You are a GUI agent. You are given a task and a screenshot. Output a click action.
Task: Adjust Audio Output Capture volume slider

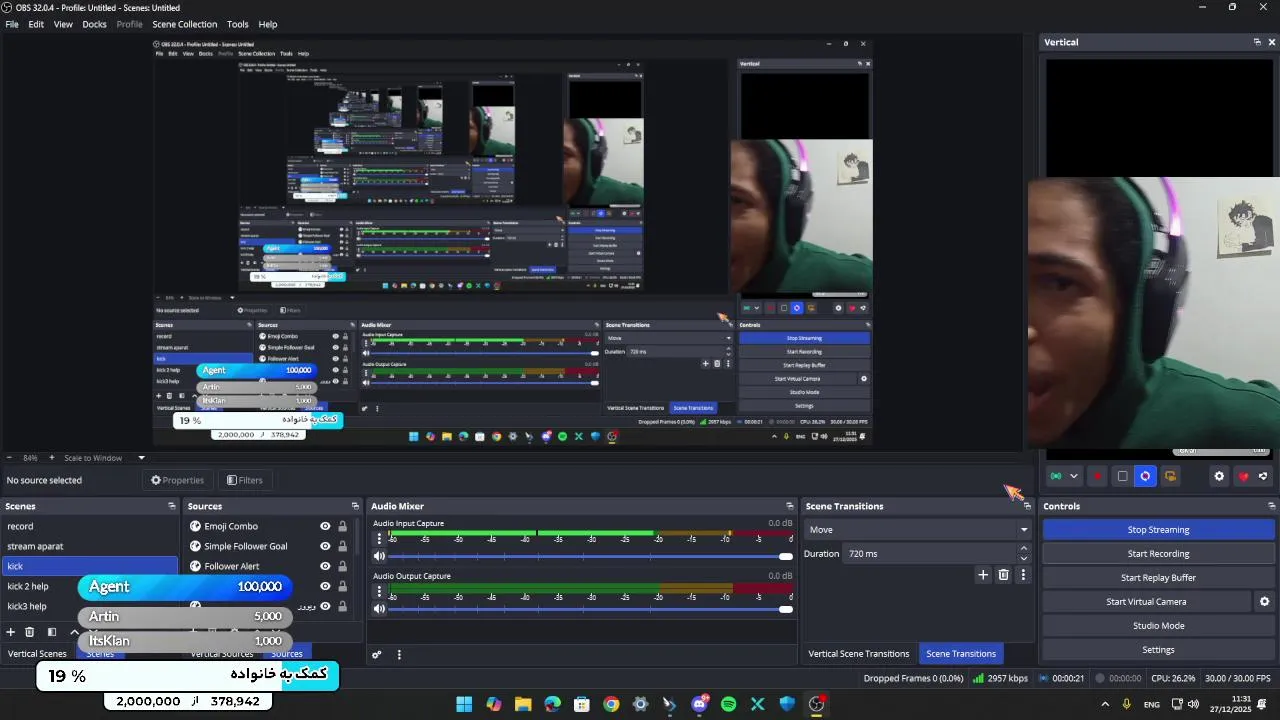pos(592,608)
